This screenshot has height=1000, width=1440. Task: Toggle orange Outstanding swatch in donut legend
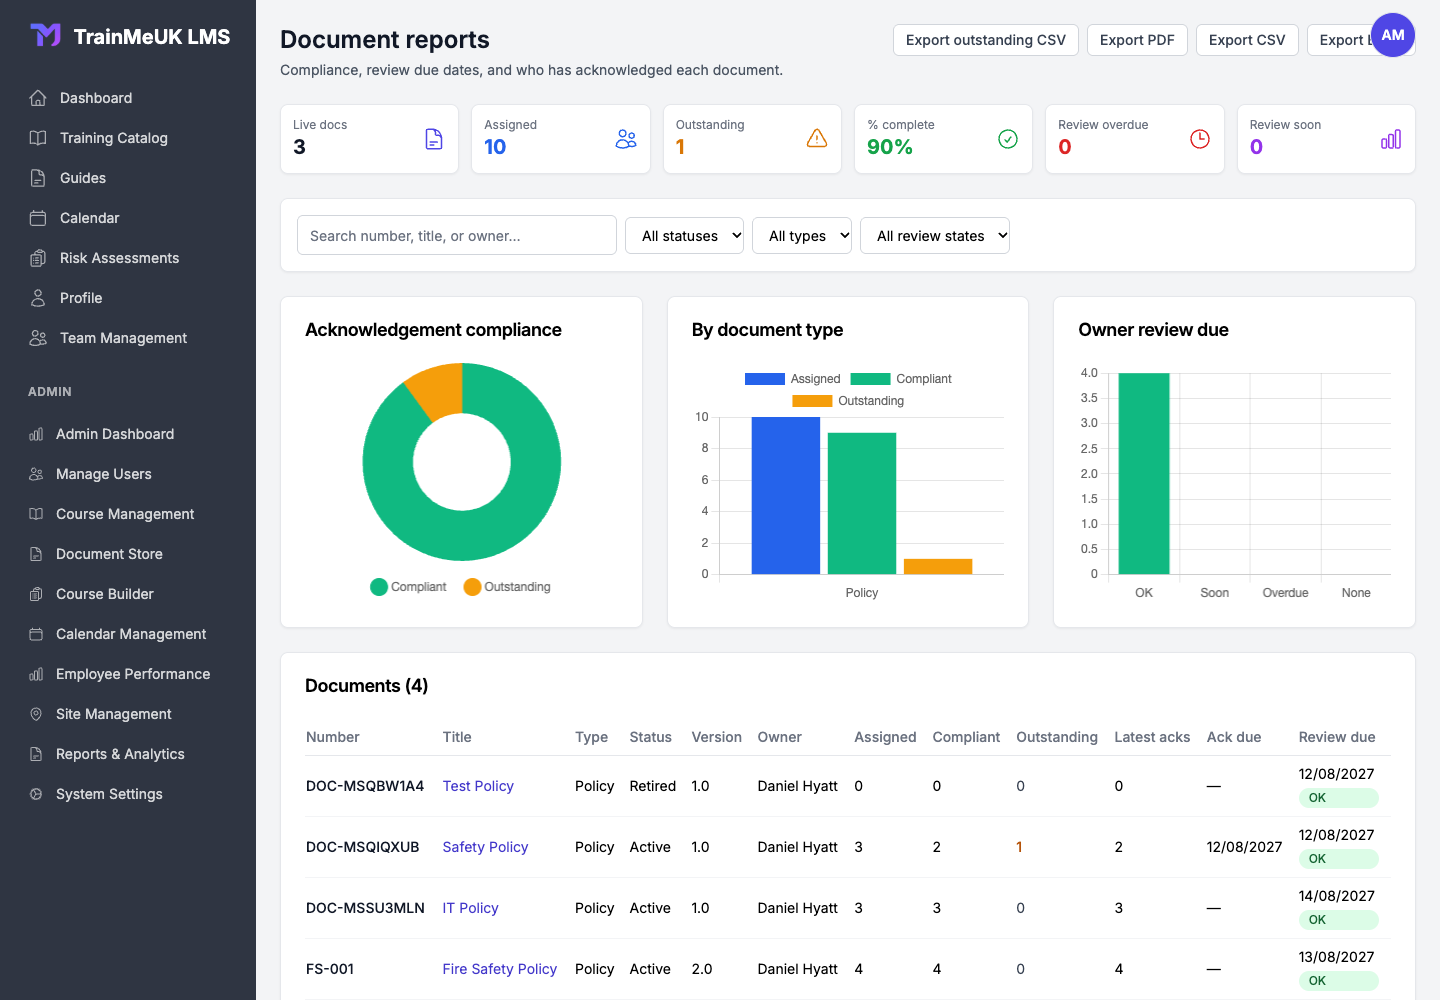tap(472, 587)
